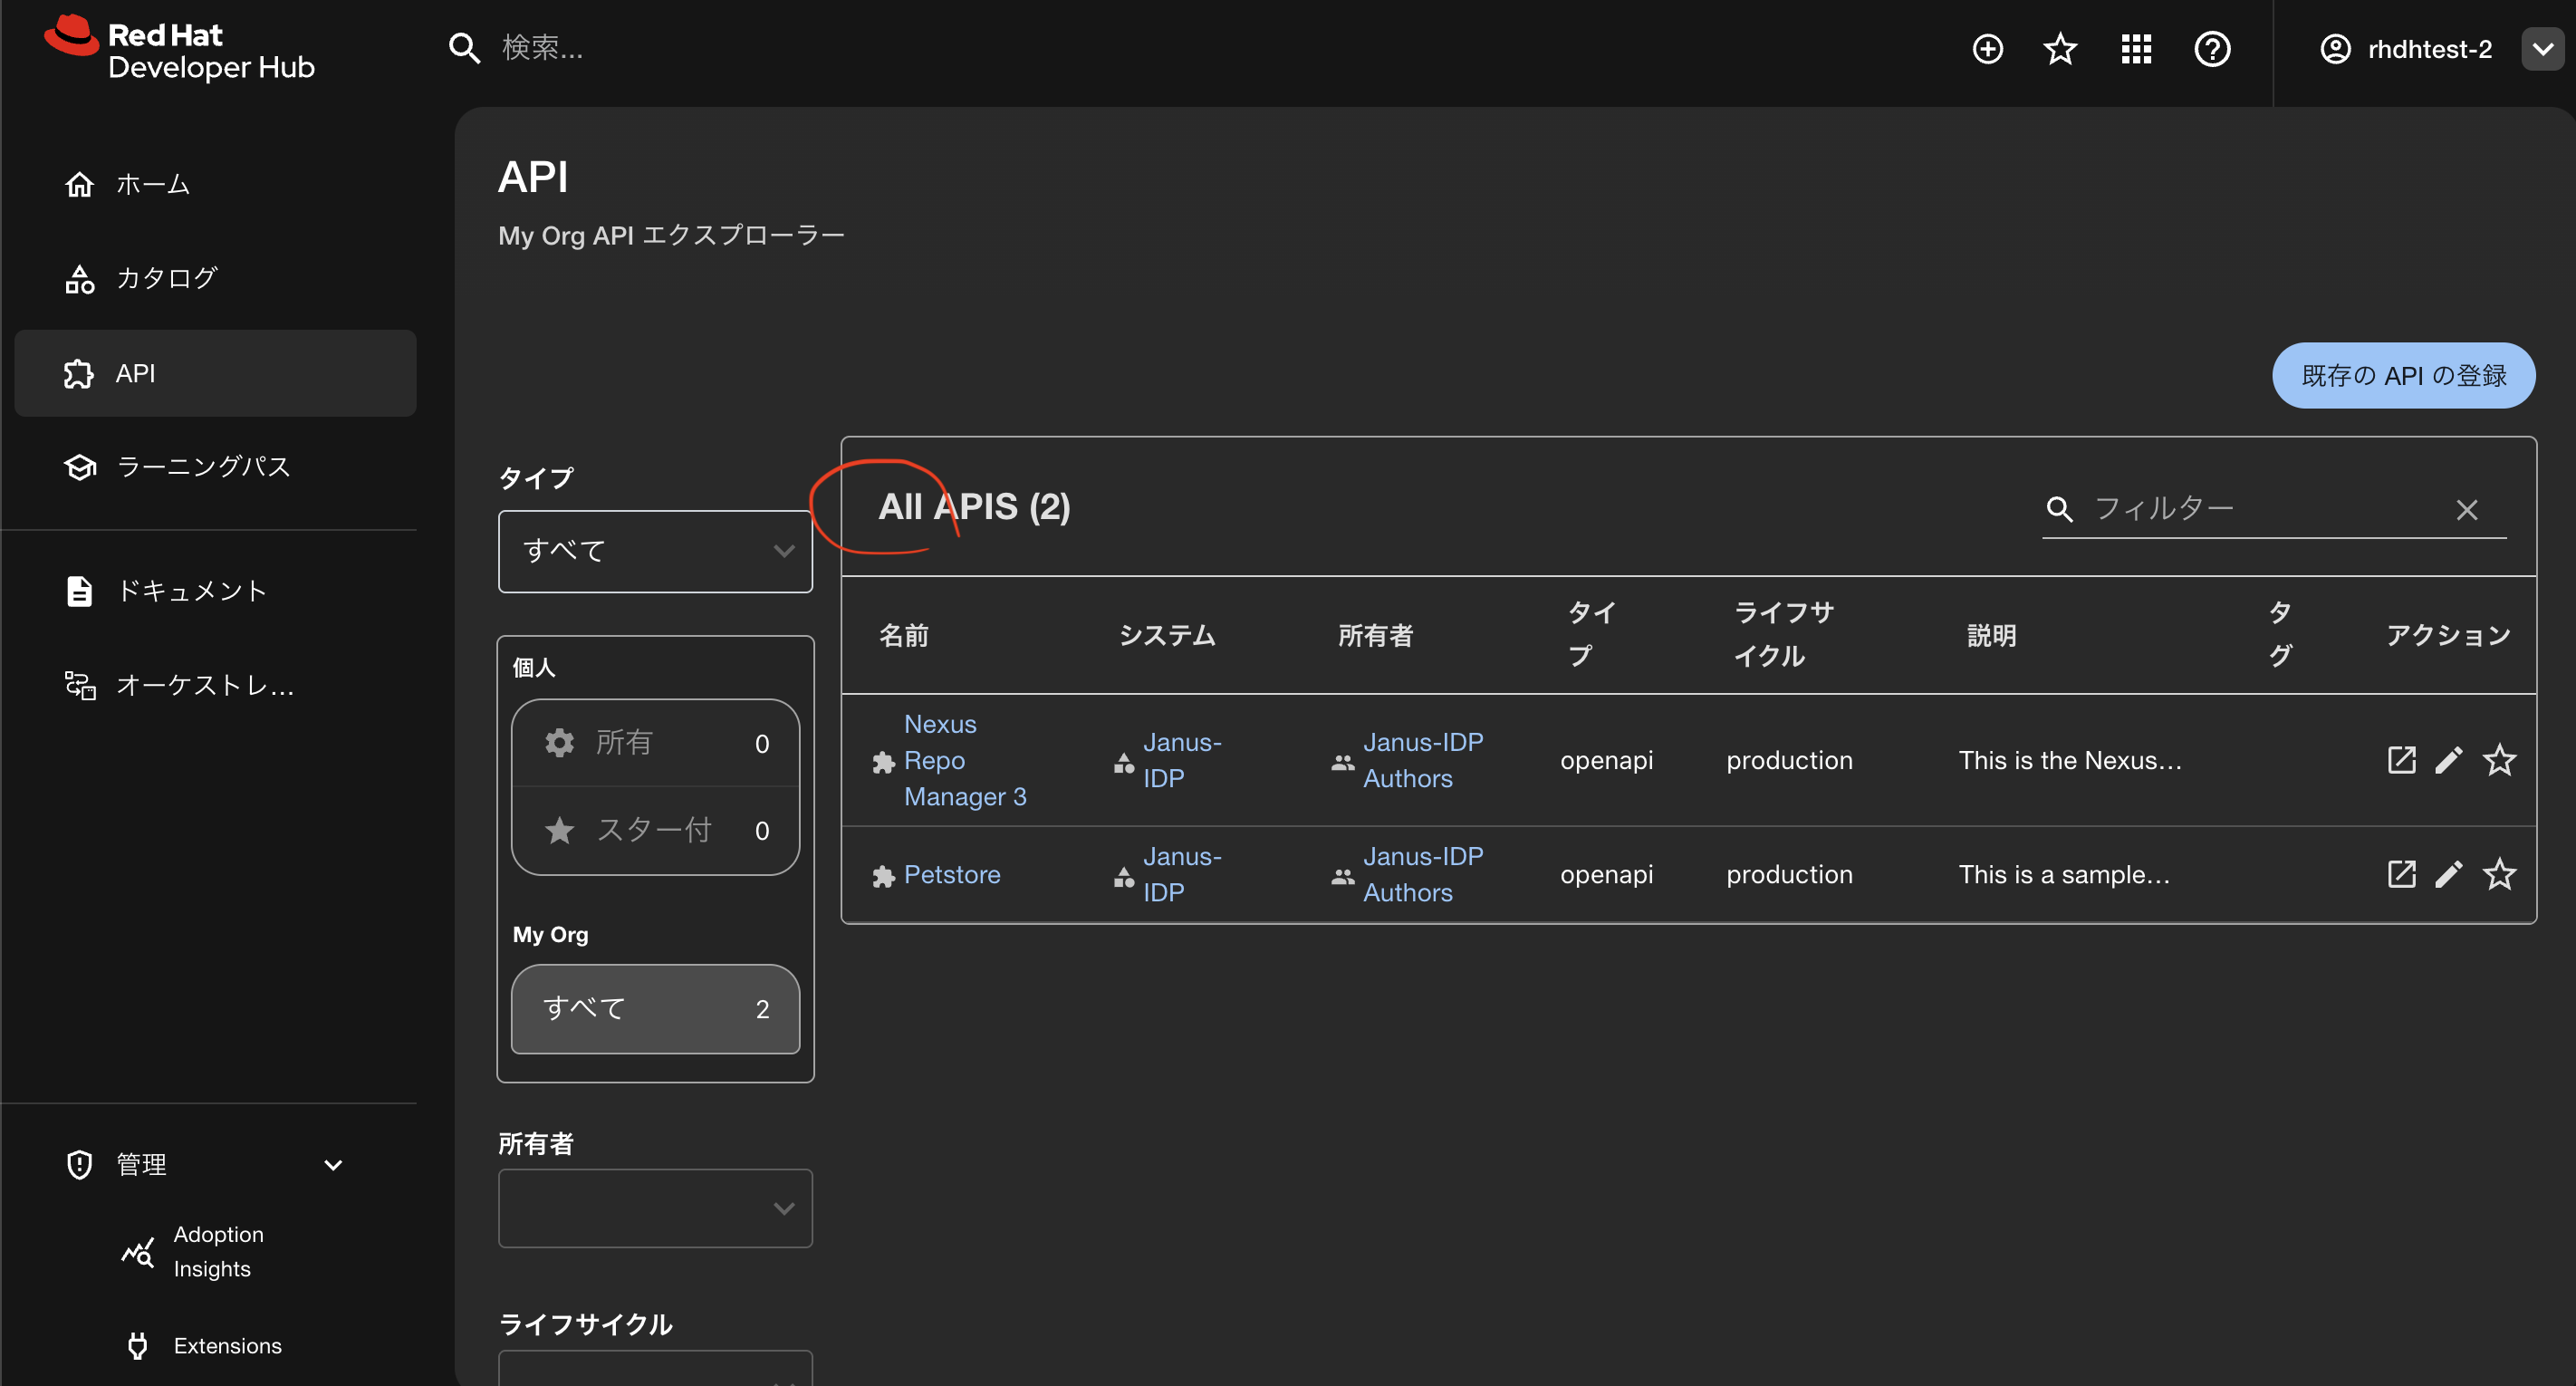The height and width of the screenshot is (1386, 2576).
Task: Open the application launcher grid icon
Action: click(2136, 49)
